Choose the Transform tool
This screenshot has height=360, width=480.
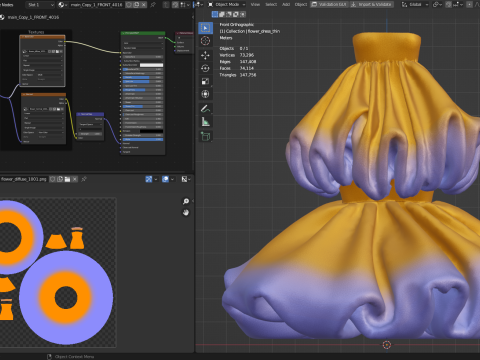click(x=205, y=94)
